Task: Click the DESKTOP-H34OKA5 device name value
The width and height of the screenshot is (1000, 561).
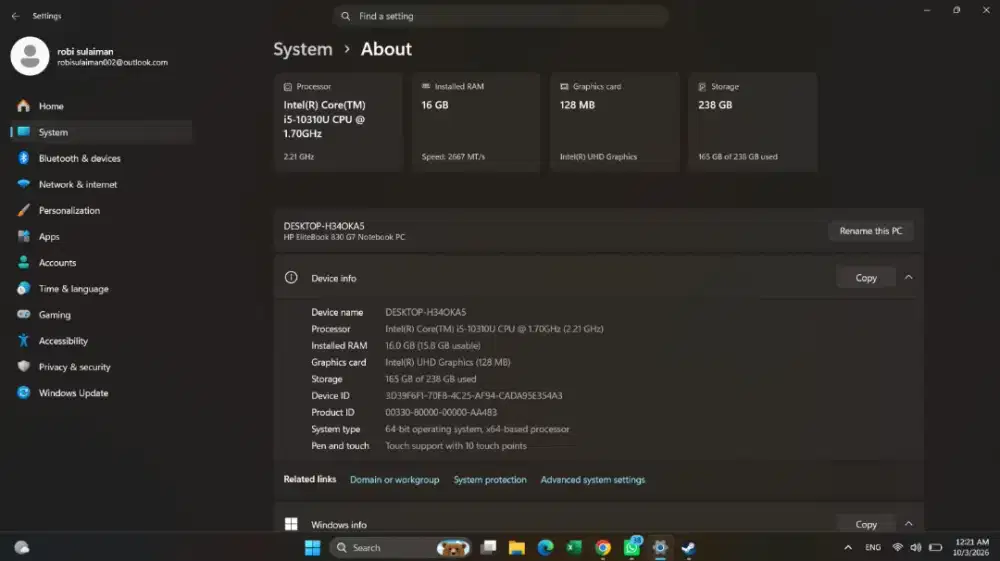Action: click(x=425, y=312)
